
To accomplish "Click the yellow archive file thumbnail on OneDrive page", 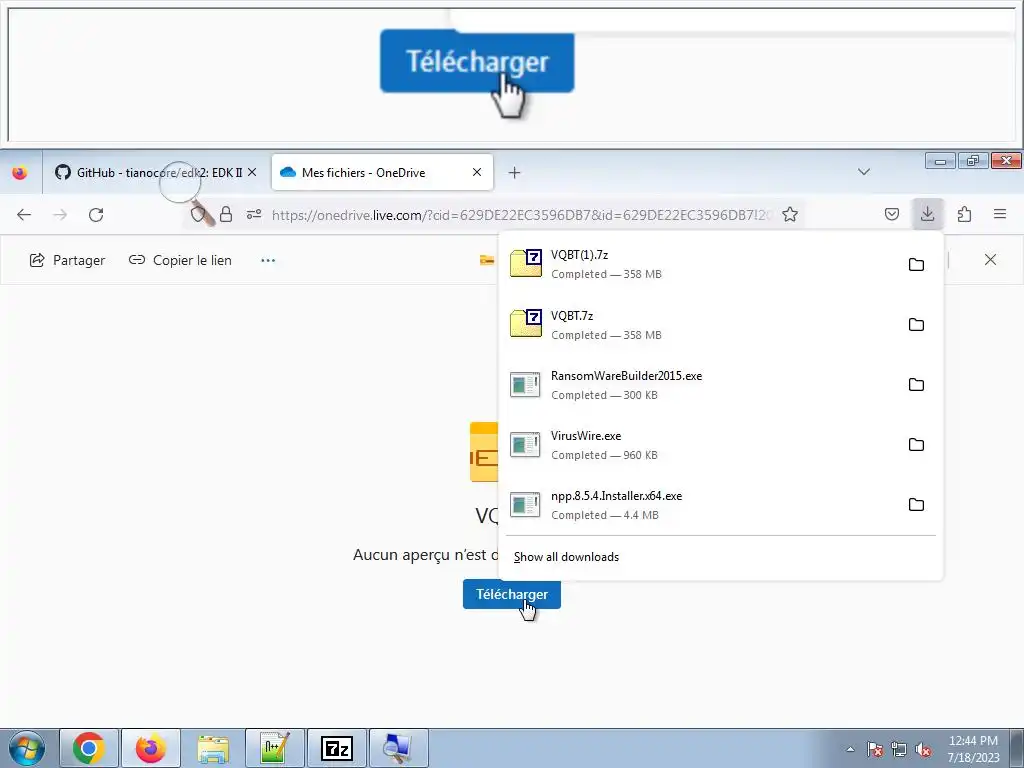I will point(484,452).
